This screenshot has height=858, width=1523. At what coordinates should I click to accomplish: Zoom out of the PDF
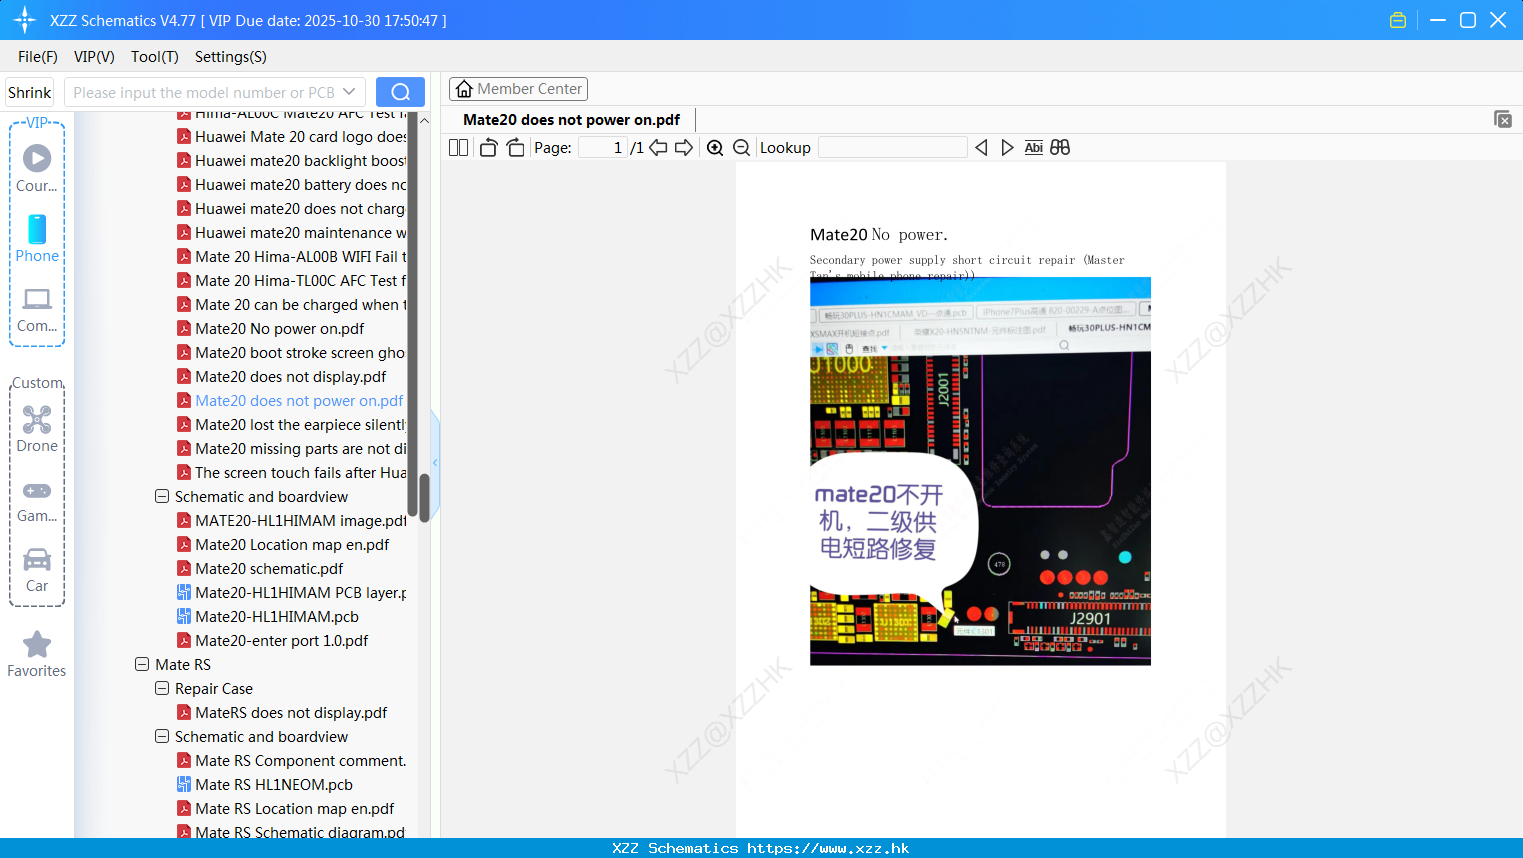click(741, 148)
